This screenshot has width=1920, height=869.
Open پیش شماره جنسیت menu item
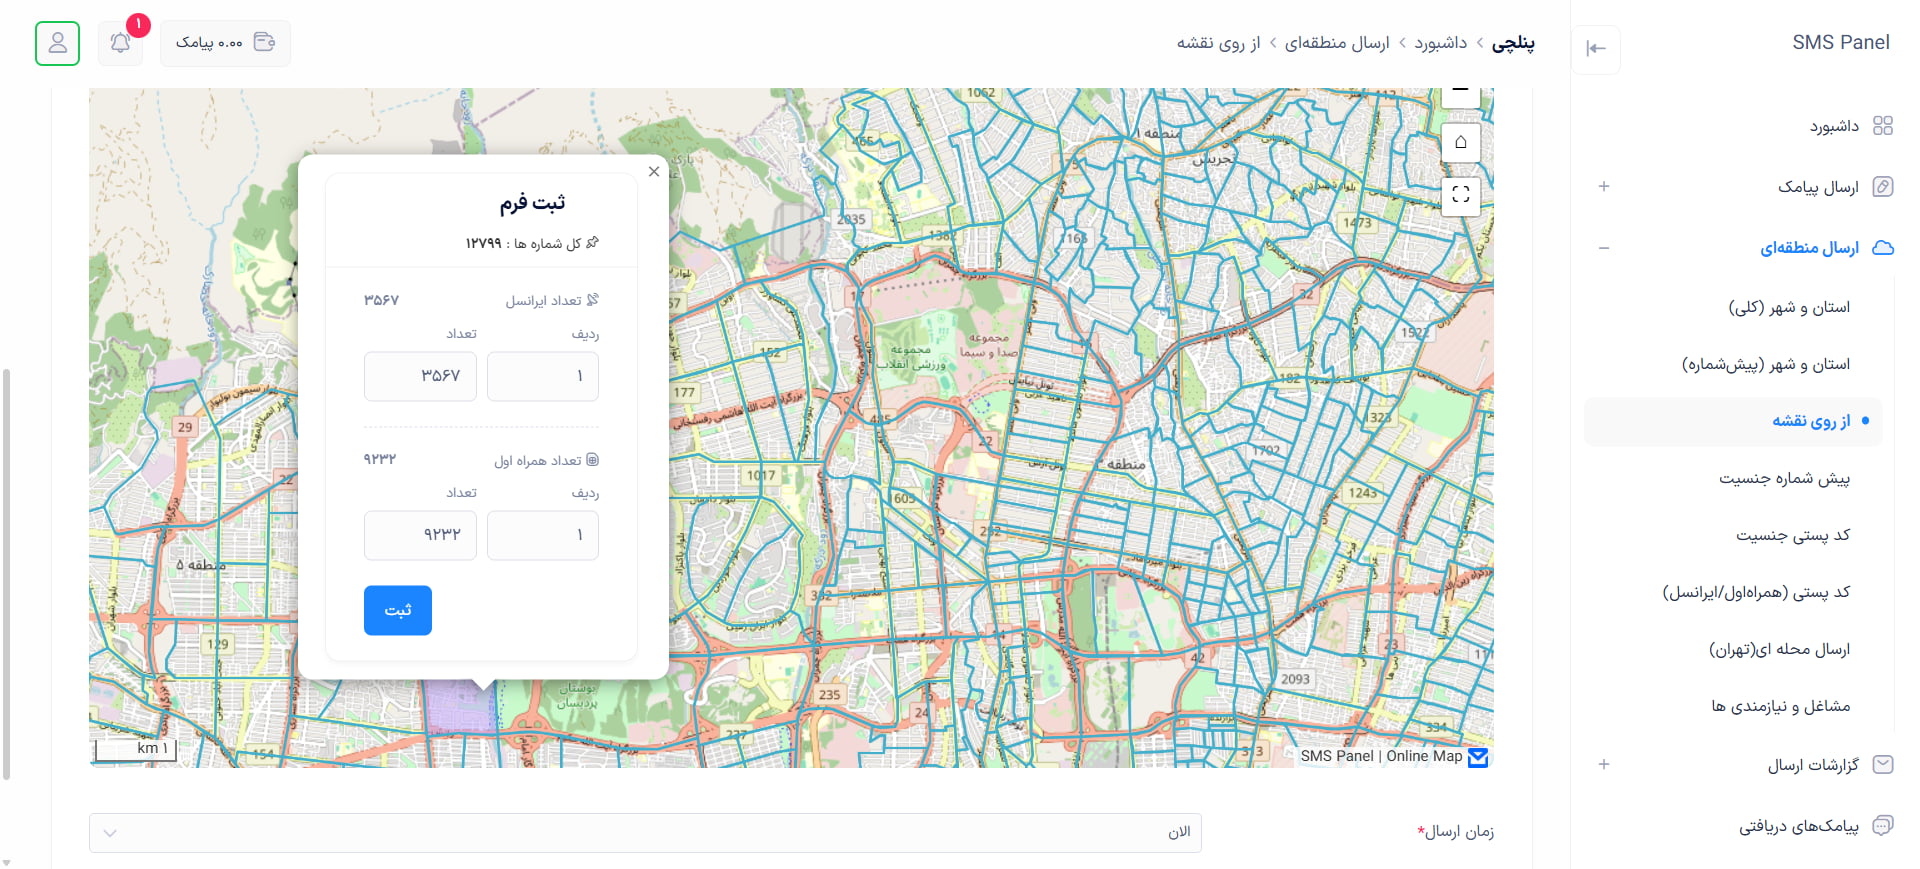coord(1784,478)
